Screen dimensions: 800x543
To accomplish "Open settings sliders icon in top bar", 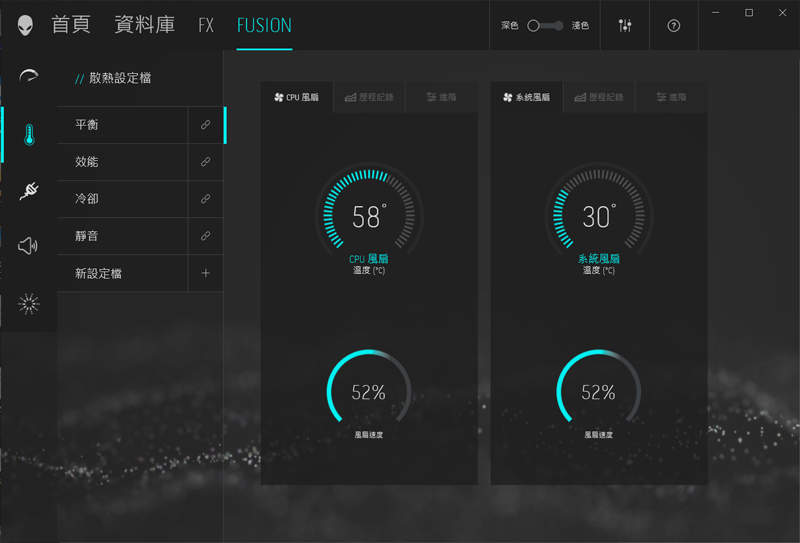I will 626,25.
